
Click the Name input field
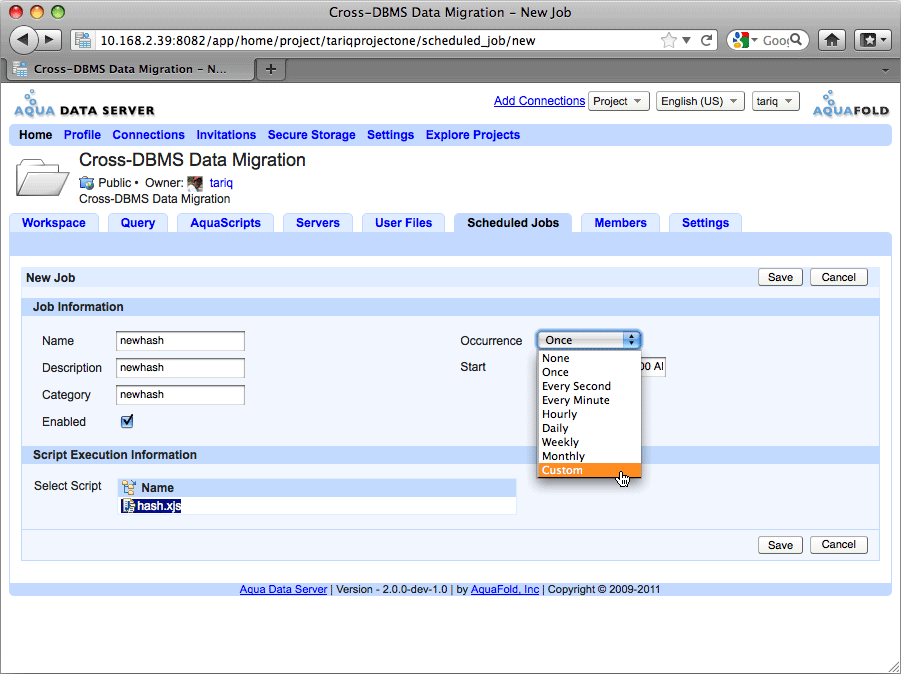coord(180,341)
